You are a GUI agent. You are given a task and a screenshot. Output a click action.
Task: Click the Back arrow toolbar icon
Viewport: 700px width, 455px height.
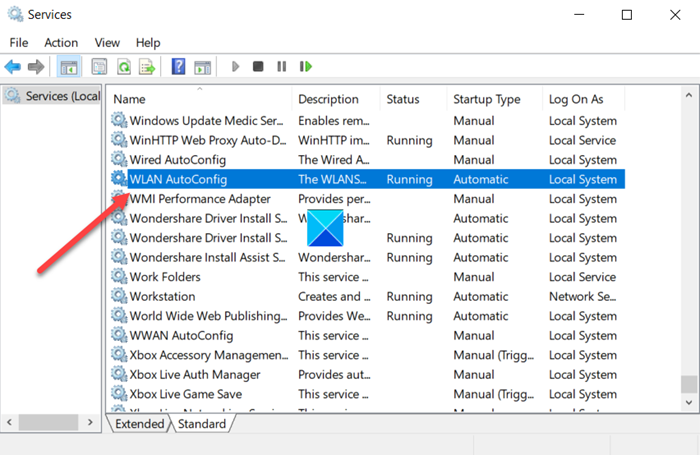[x=13, y=67]
